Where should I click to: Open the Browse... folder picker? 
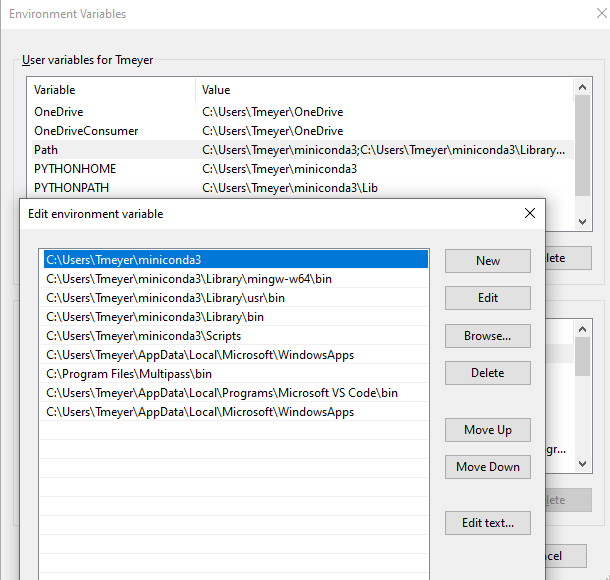pyautogui.click(x=487, y=336)
